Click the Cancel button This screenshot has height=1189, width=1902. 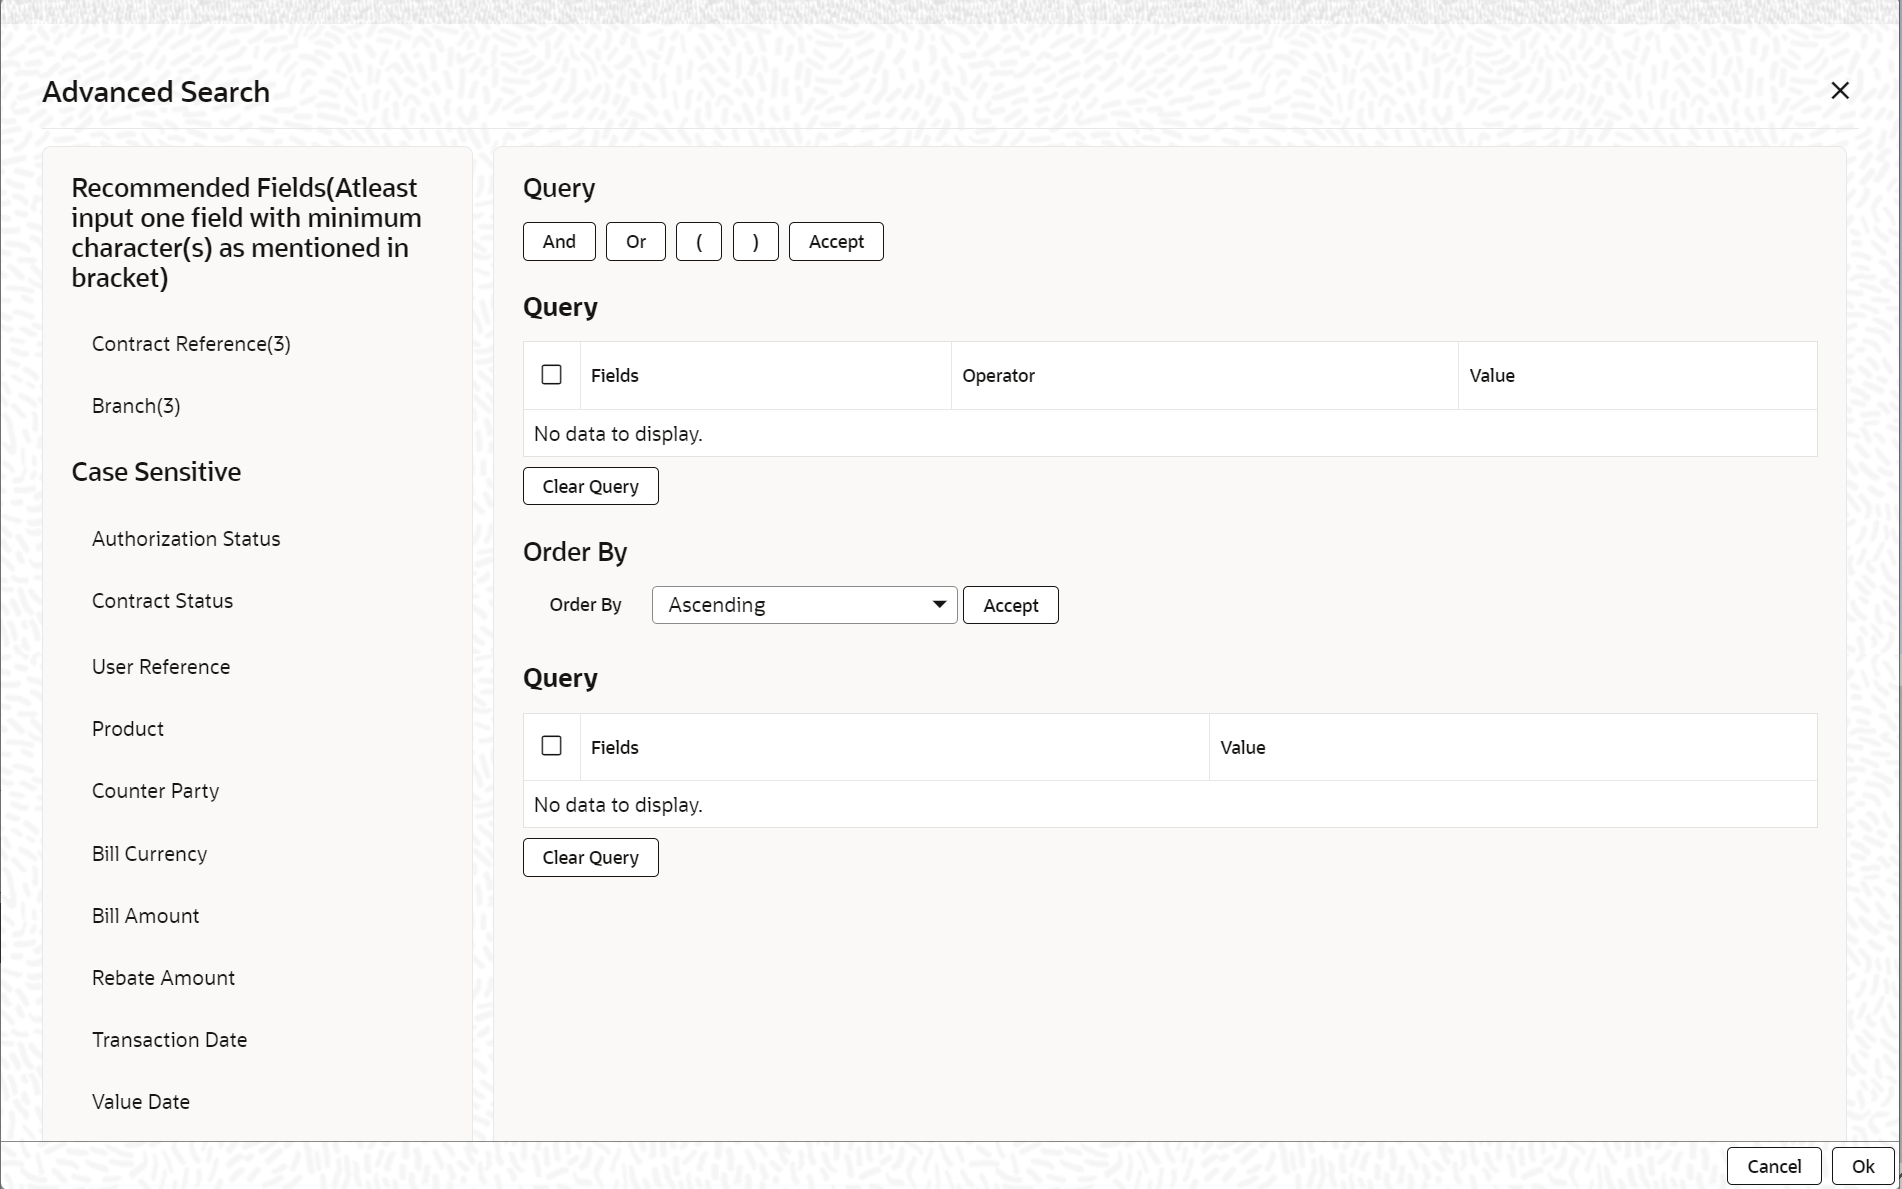coord(1774,1166)
